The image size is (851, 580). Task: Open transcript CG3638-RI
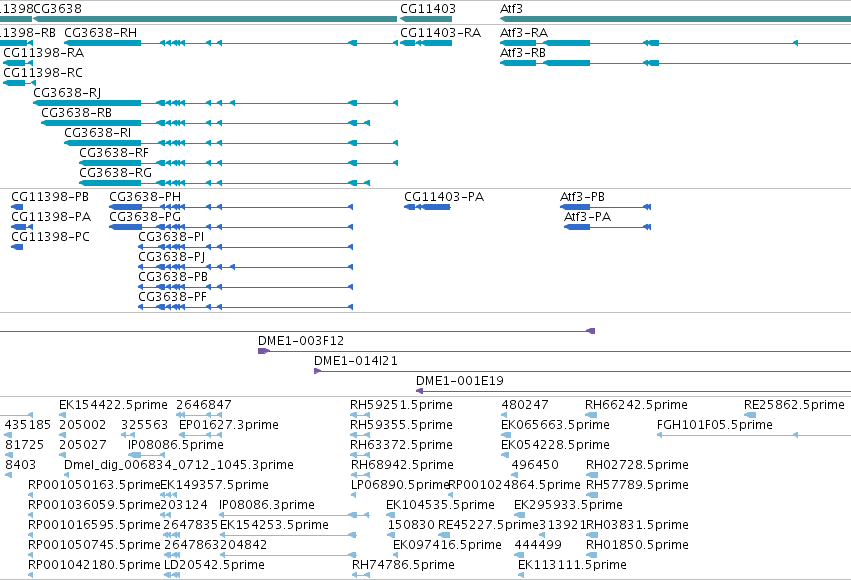coord(98,133)
